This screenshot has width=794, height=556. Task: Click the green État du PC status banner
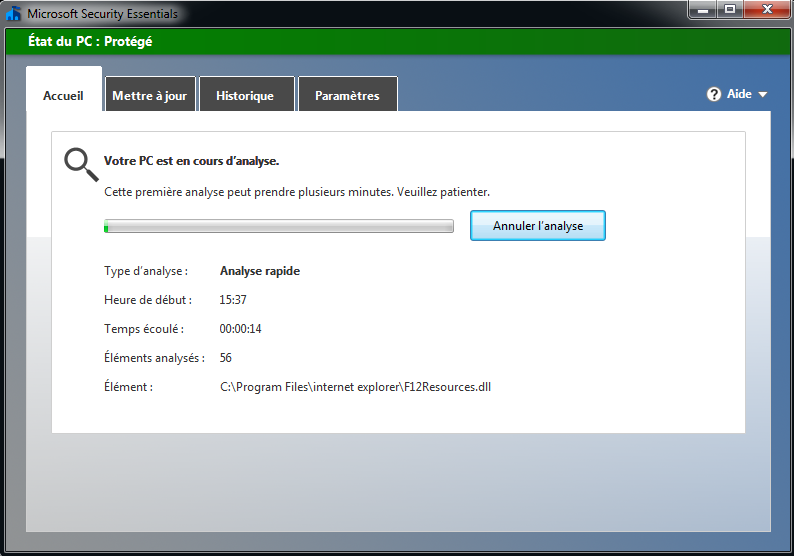point(397,42)
